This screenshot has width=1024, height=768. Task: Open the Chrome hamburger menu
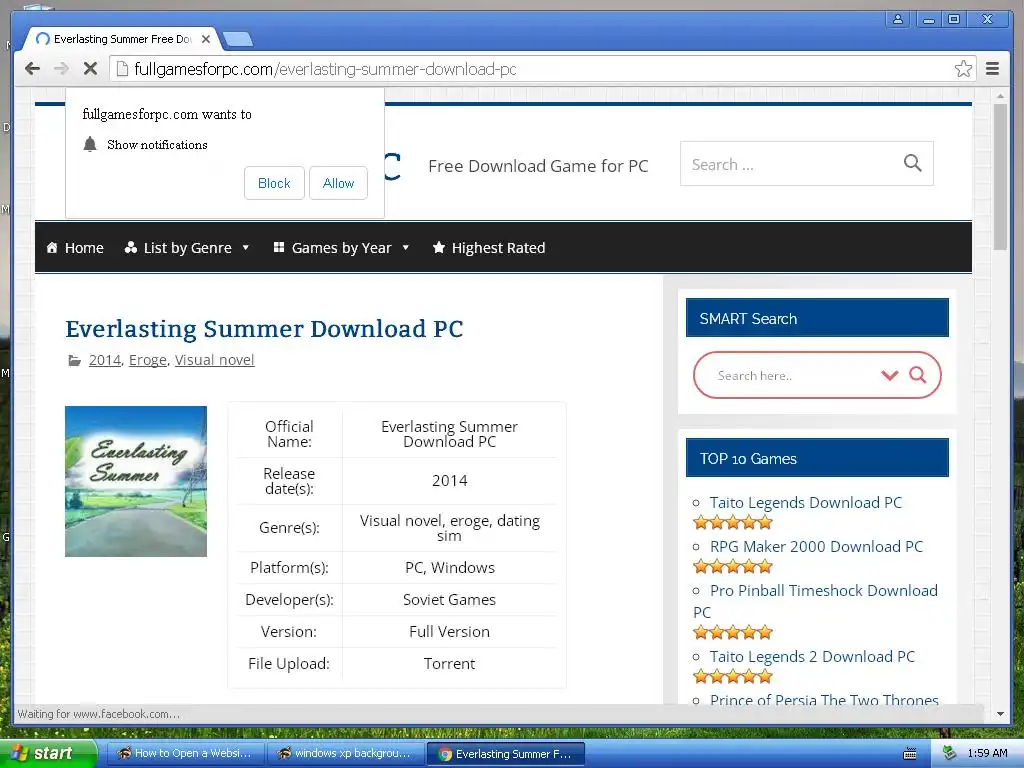pyautogui.click(x=992, y=69)
